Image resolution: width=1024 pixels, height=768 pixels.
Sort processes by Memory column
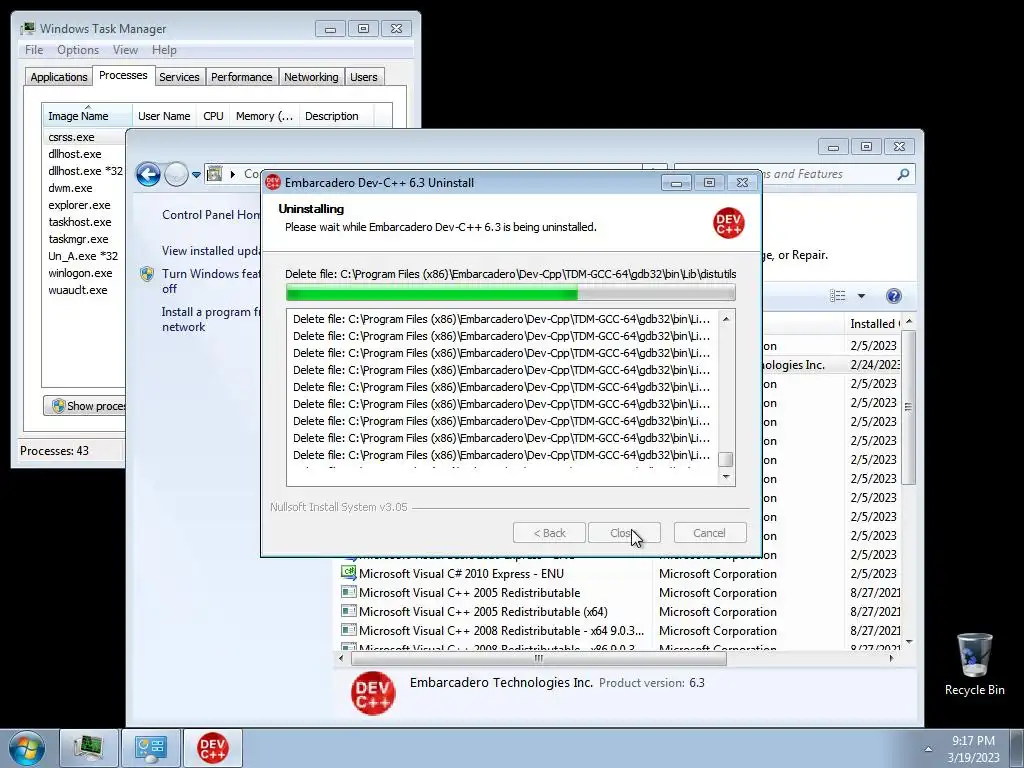[264, 116]
